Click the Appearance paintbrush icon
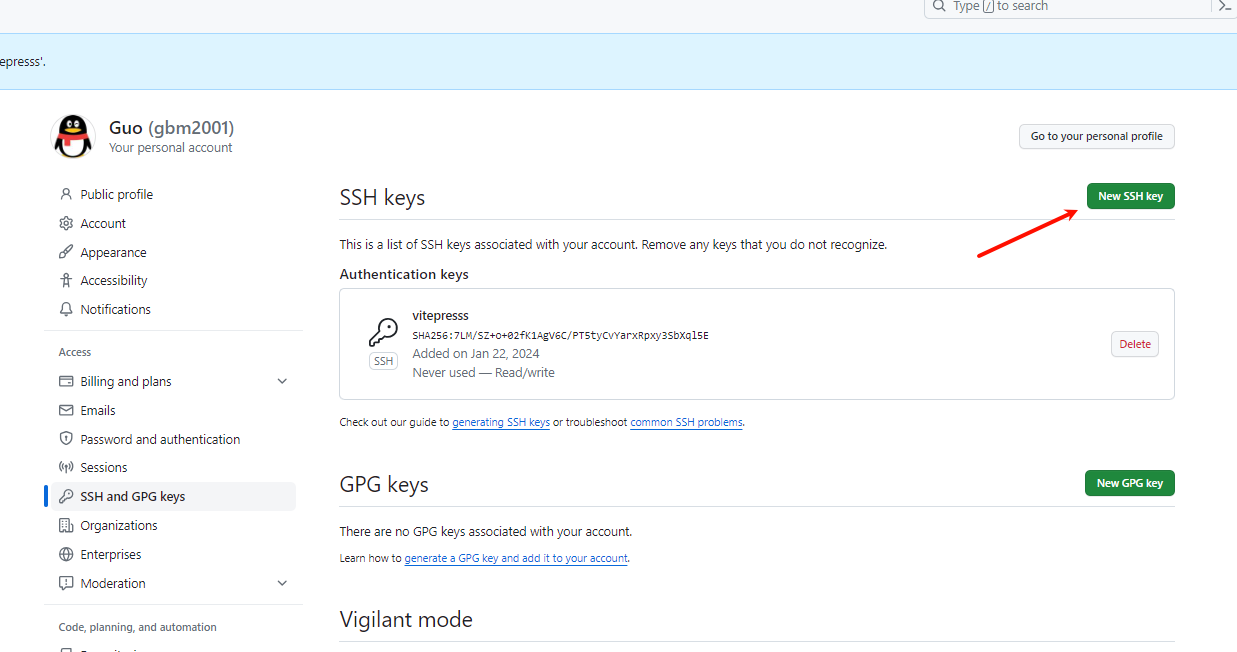1237x652 pixels. coord(65,252)
